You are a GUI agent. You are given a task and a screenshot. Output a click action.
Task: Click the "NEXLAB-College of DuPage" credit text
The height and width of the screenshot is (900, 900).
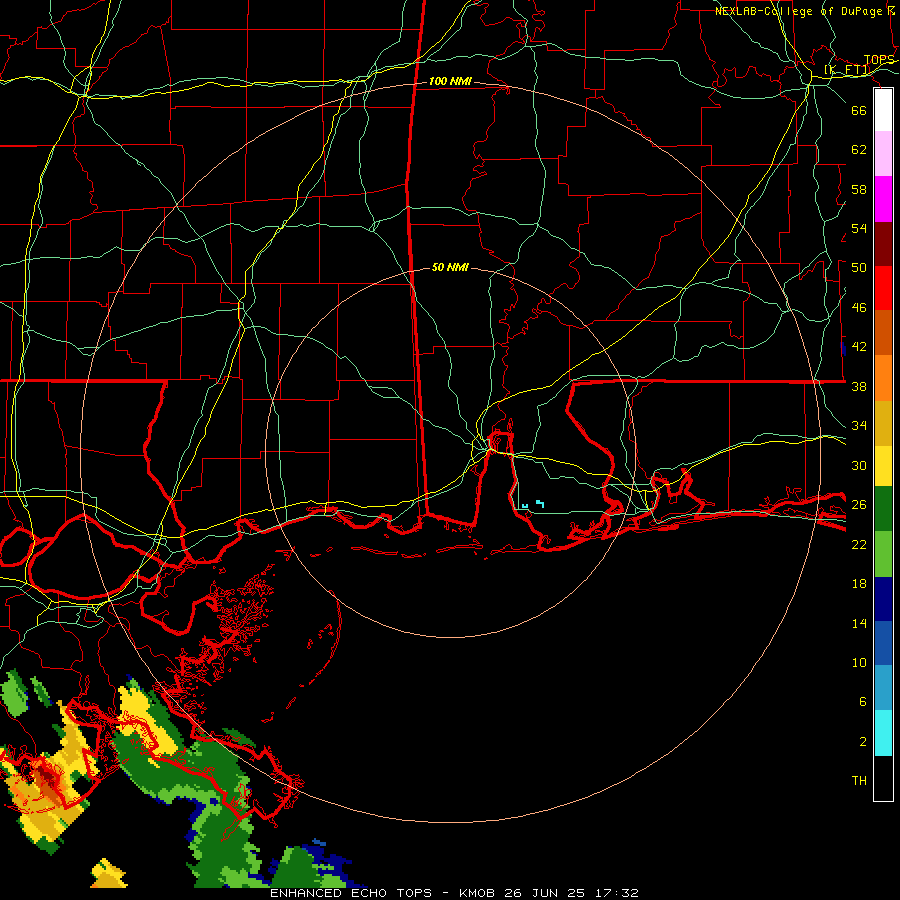pyautogui.click(x=798, y=11)
